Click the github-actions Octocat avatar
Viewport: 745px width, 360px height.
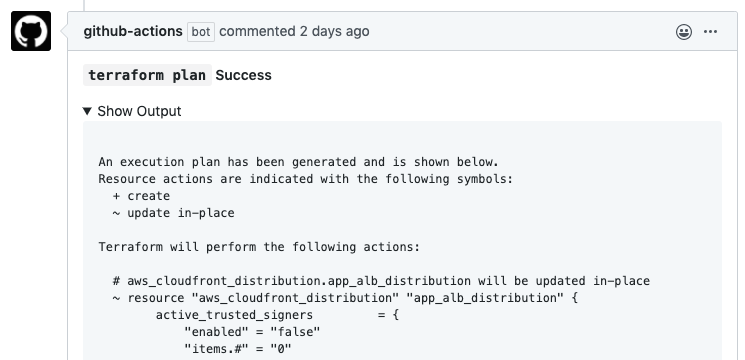coord(31,31)
